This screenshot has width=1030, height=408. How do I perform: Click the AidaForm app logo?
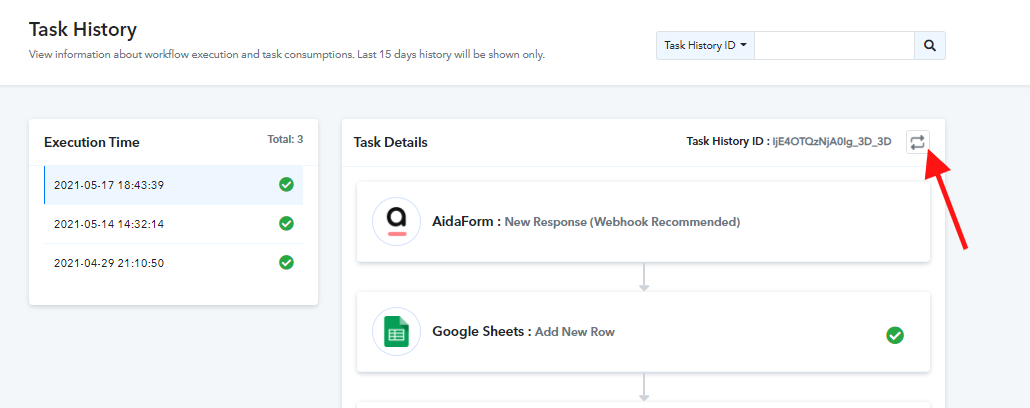(x=396, y=221)
